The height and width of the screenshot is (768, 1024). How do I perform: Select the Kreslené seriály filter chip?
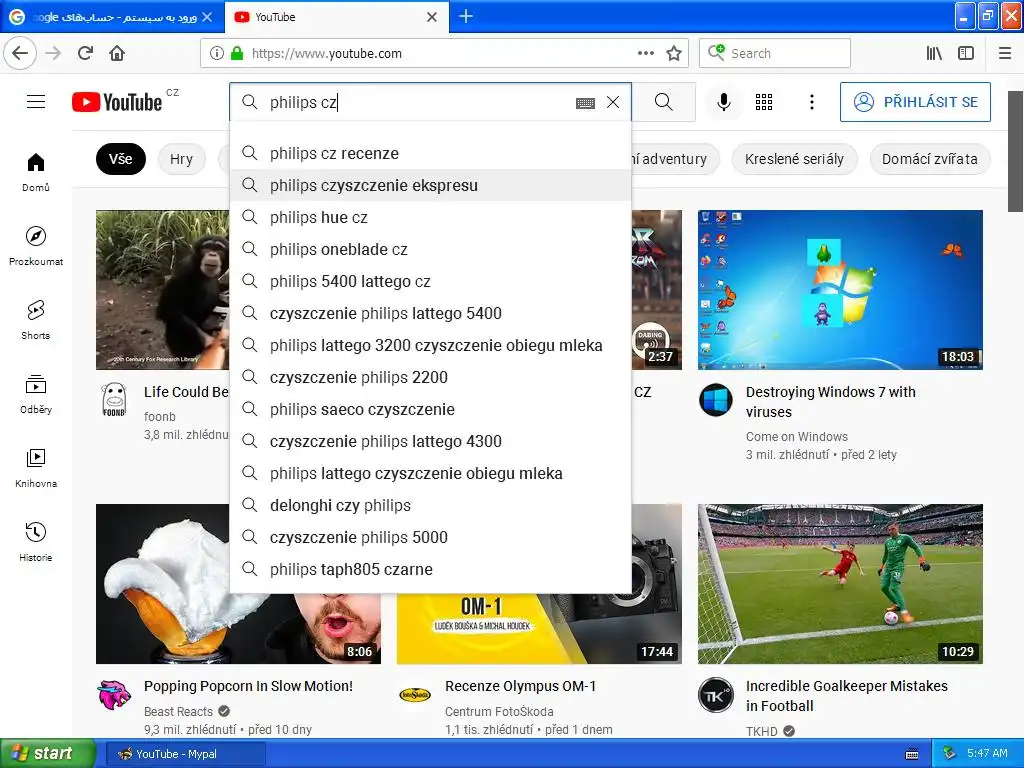click(794, 159)
